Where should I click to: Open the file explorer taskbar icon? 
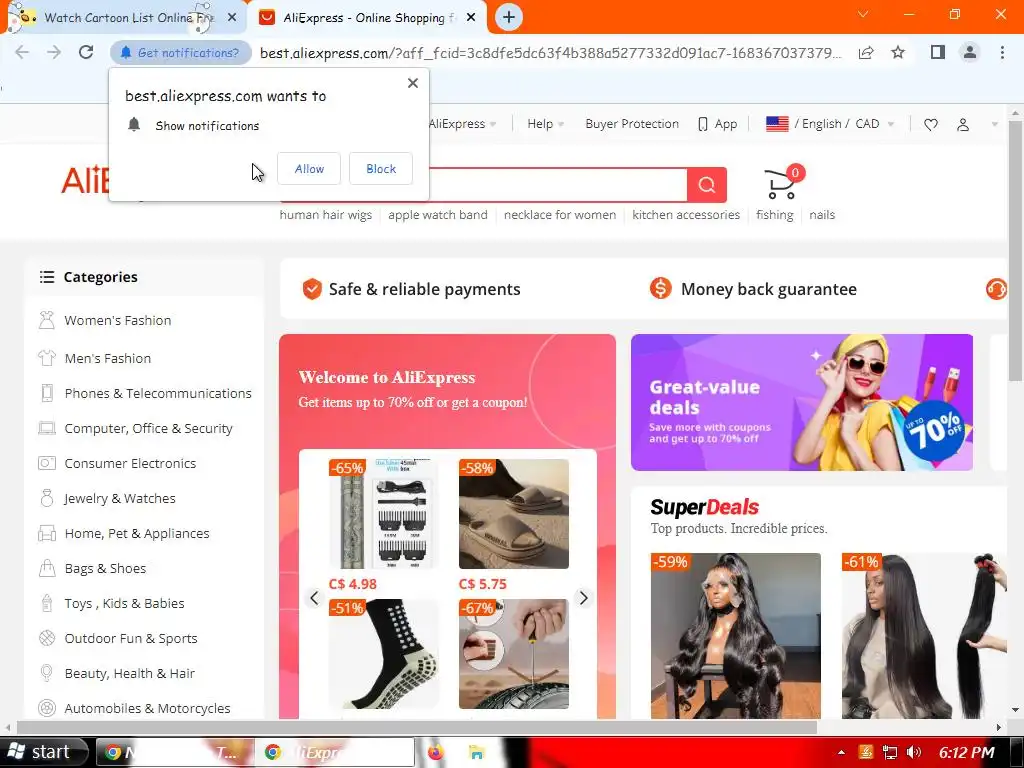[476, 752]
